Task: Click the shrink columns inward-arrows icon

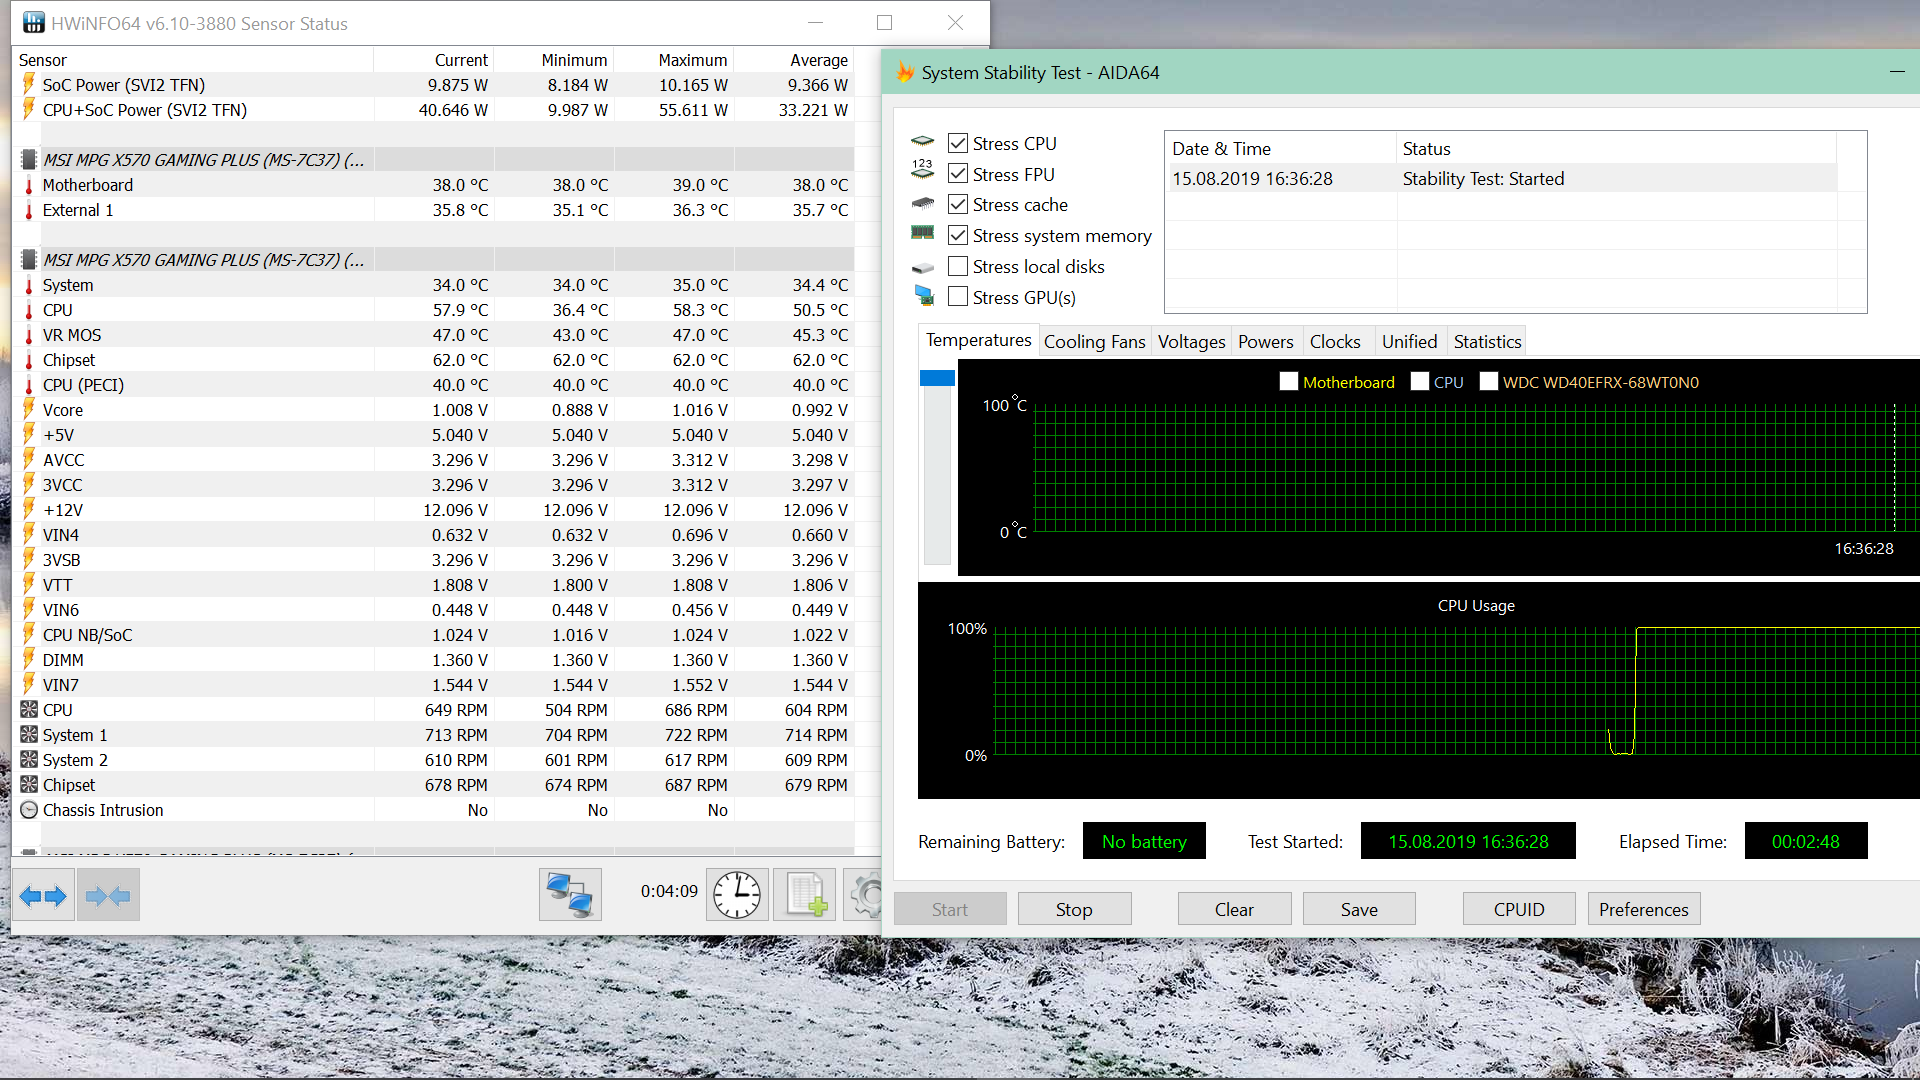Action: [108, 895]
